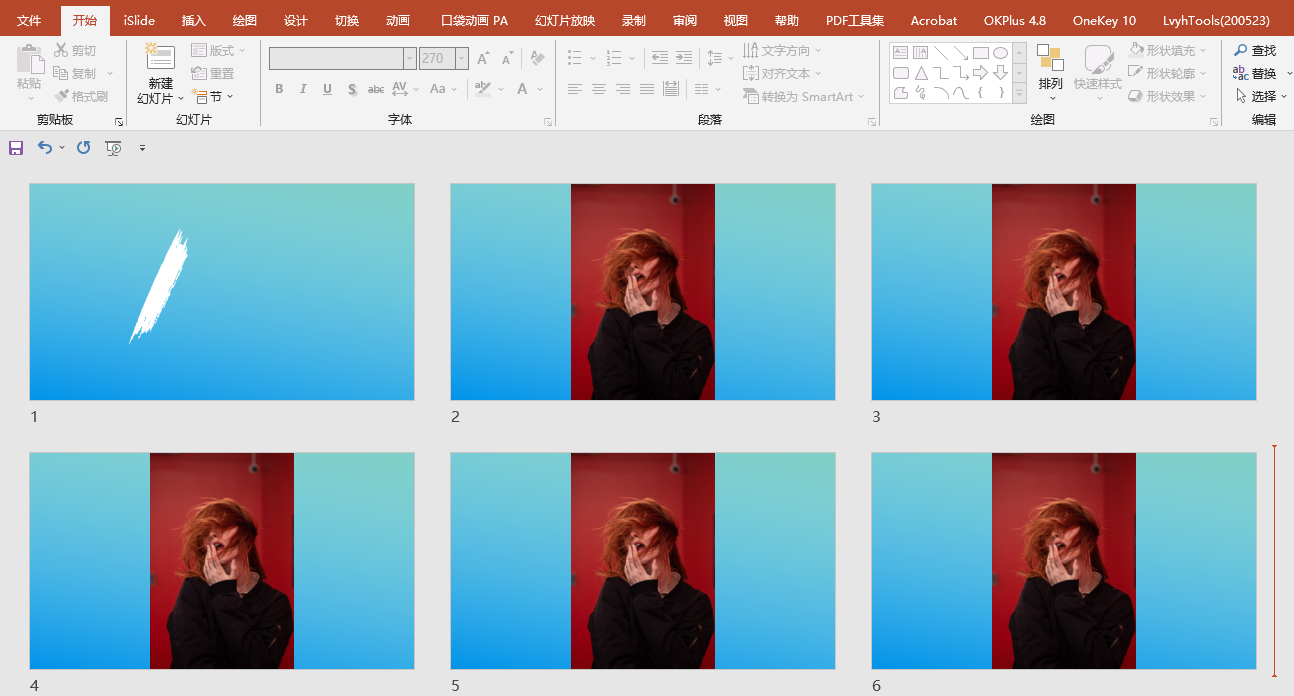This screenshot has height=696, width=1294.
Task: Click the text highlight color icon
Action: pos(483,89)
